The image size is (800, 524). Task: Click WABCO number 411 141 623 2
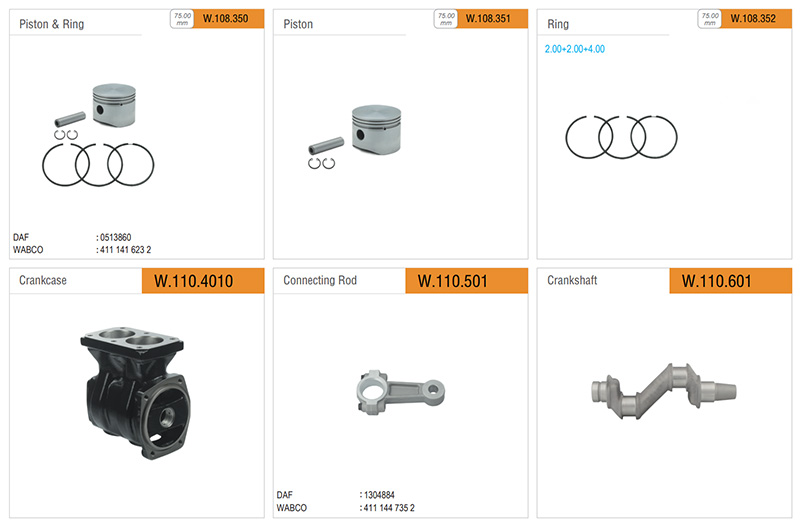click(126, 249)
